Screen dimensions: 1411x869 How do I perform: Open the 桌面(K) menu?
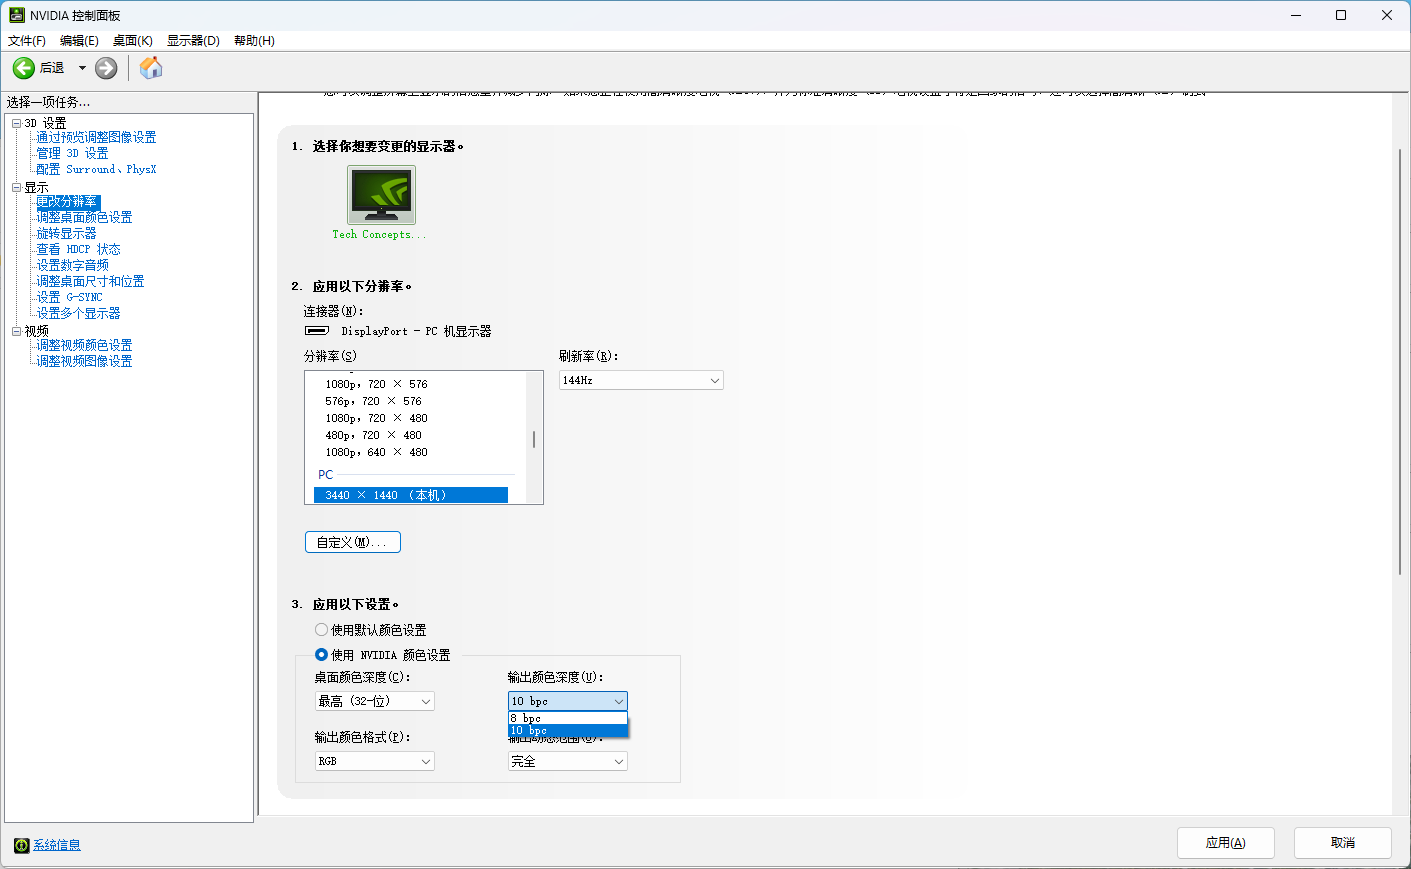coord(133,41)
